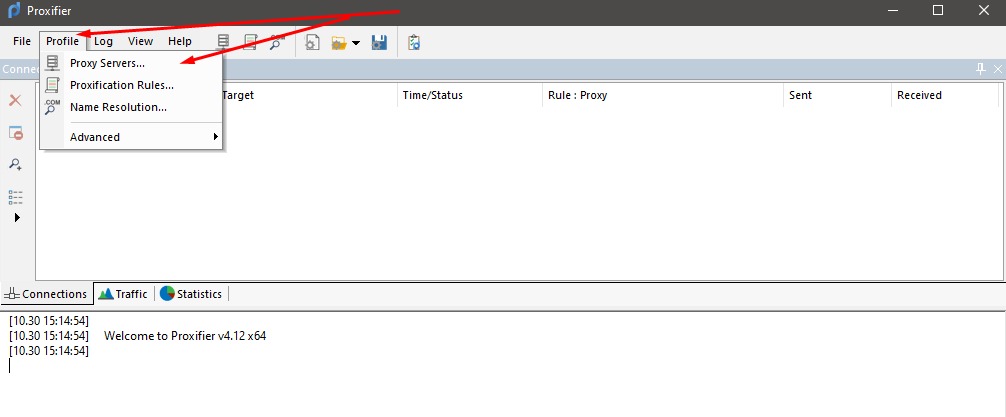
Task: Switch to the Statistics tab
Action: [x=191, y=294]
